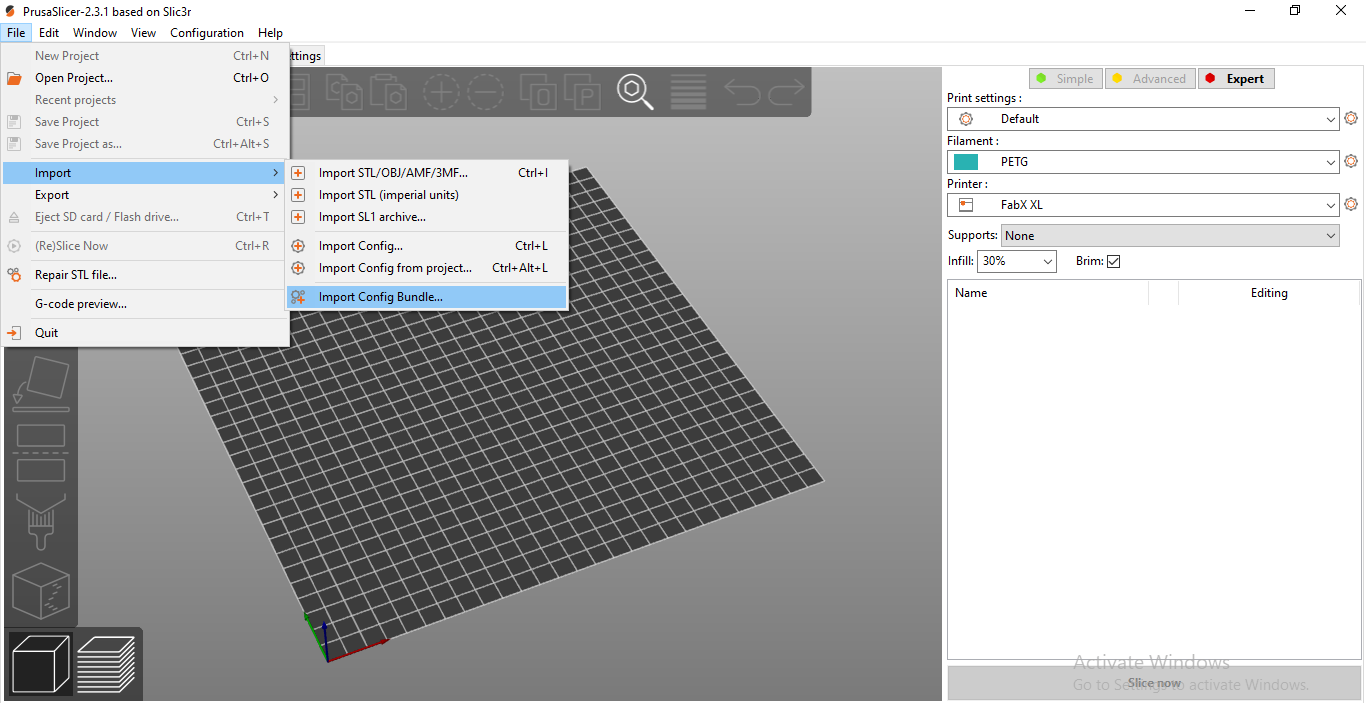
Task: Open the View menu
Action: (144, 33)
